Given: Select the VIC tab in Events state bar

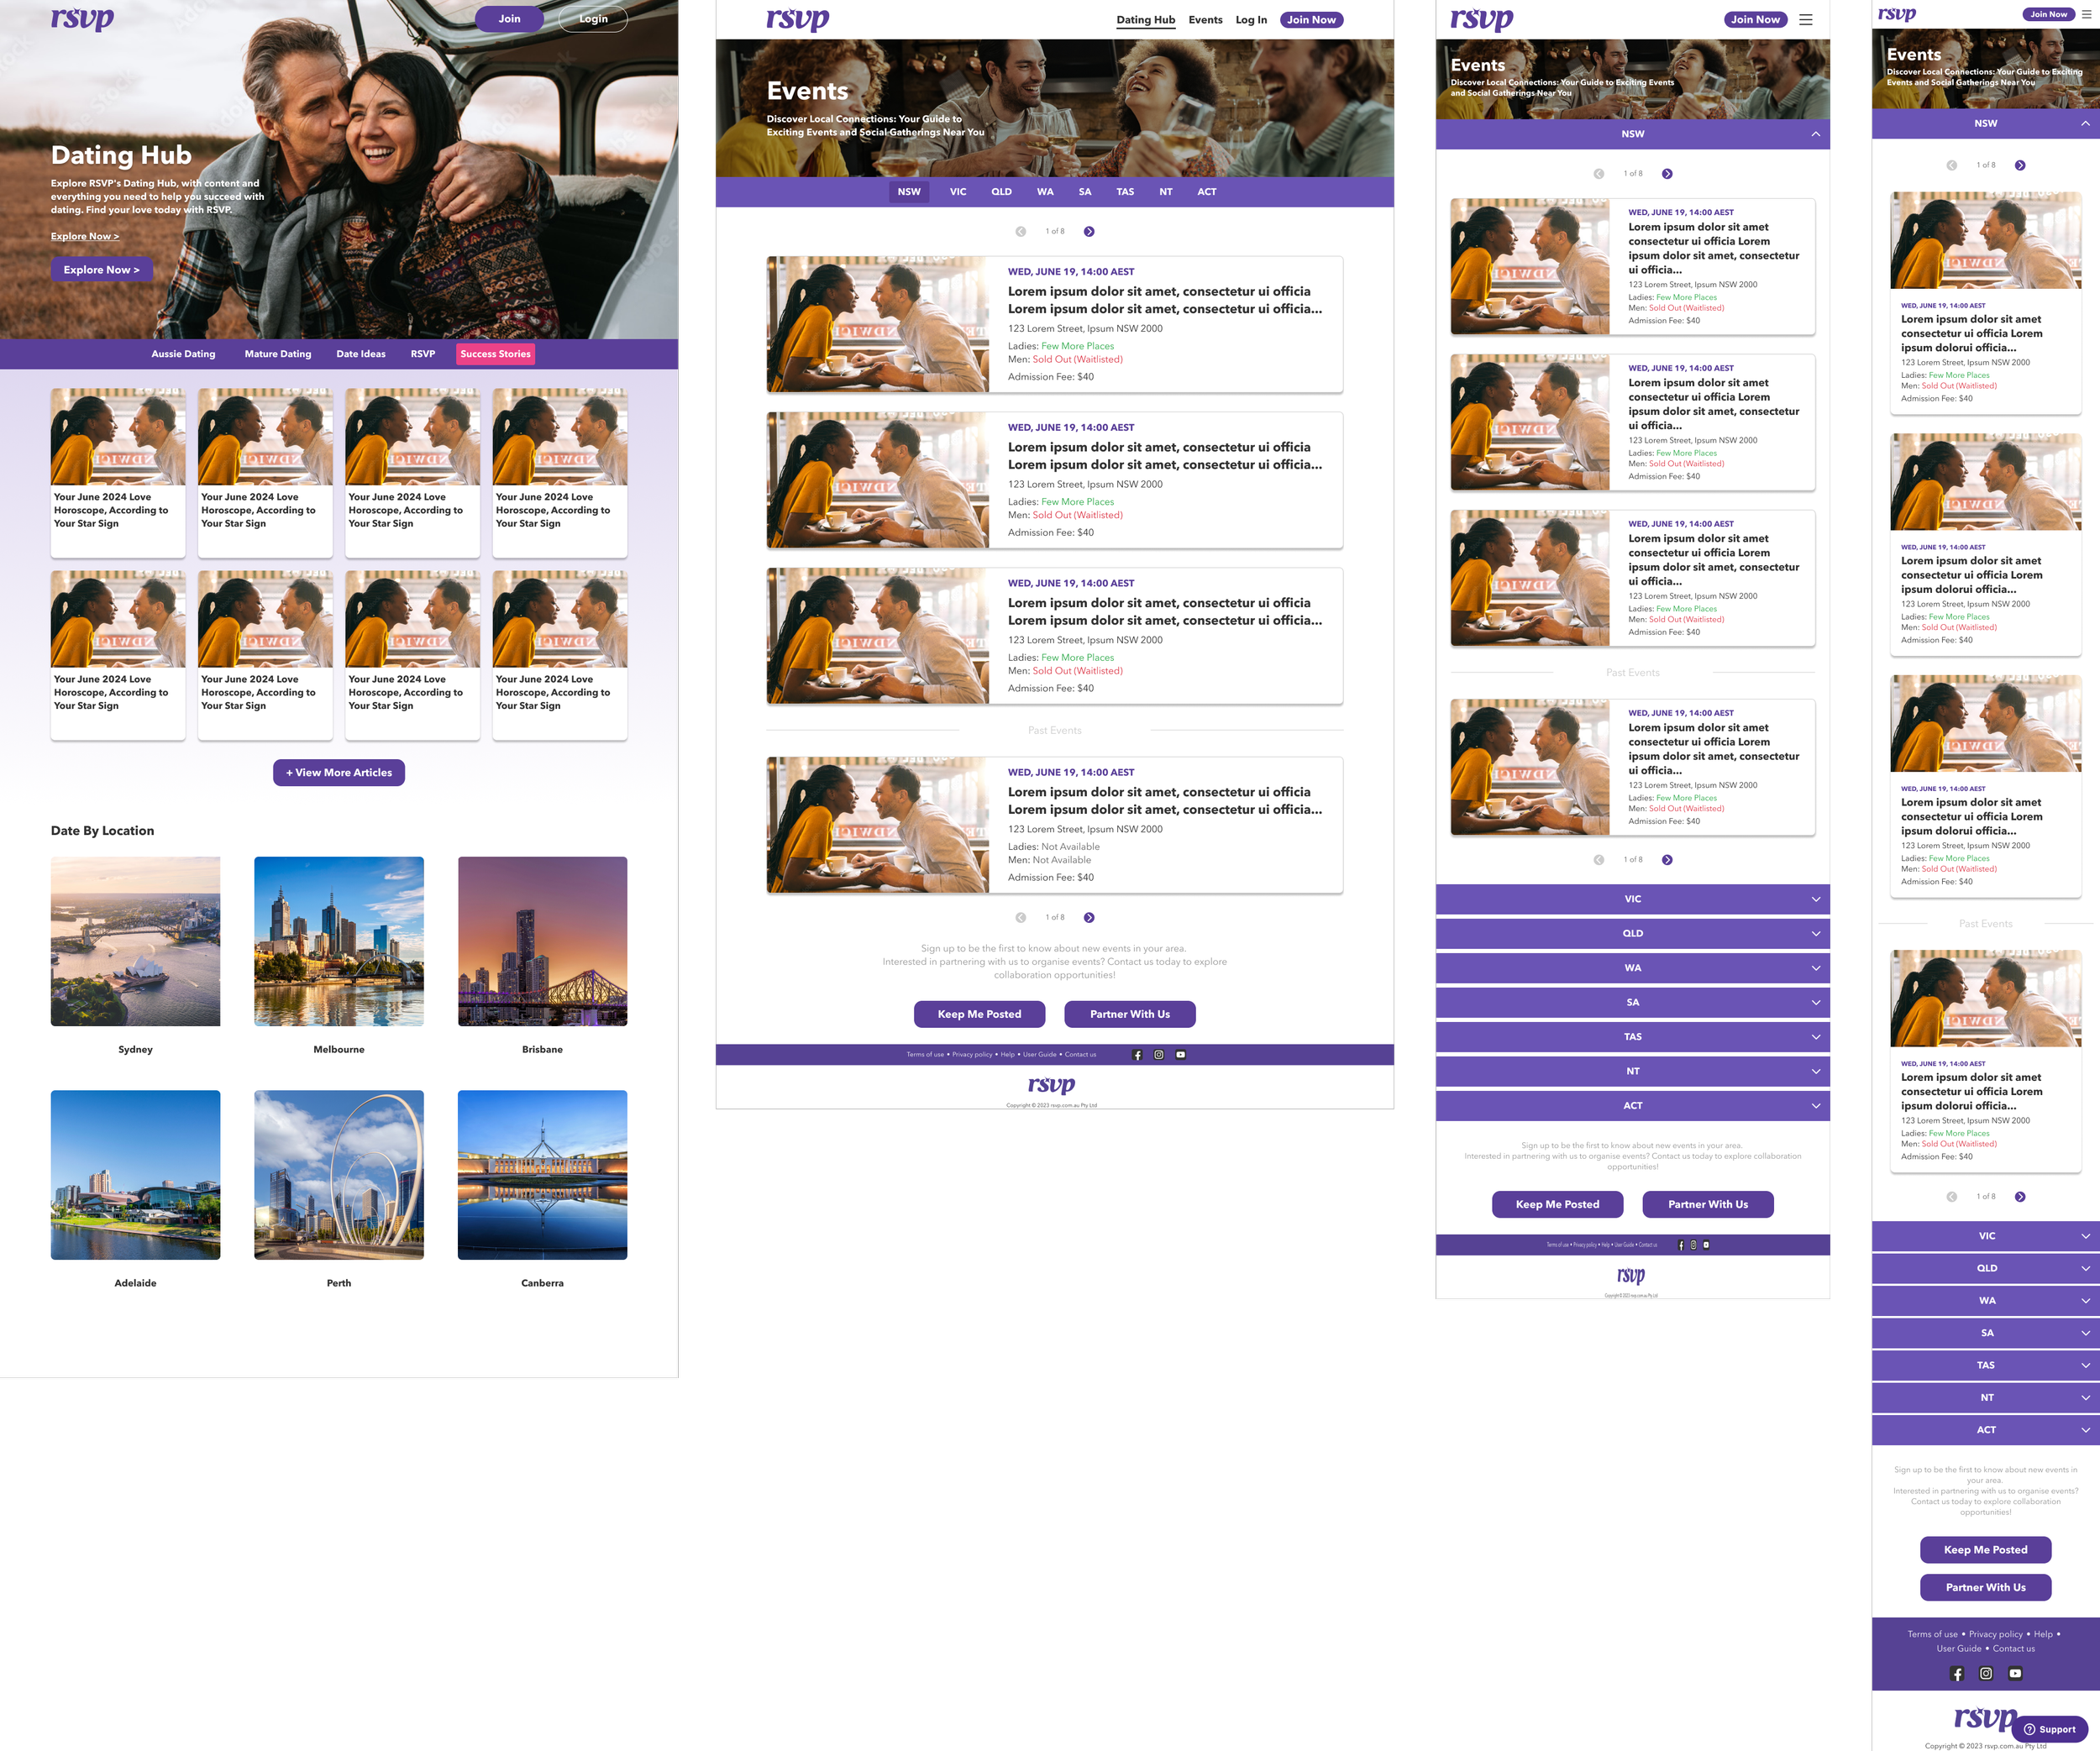Looking at the screenshot, I should pyautogui.click(x=958, y=192).
